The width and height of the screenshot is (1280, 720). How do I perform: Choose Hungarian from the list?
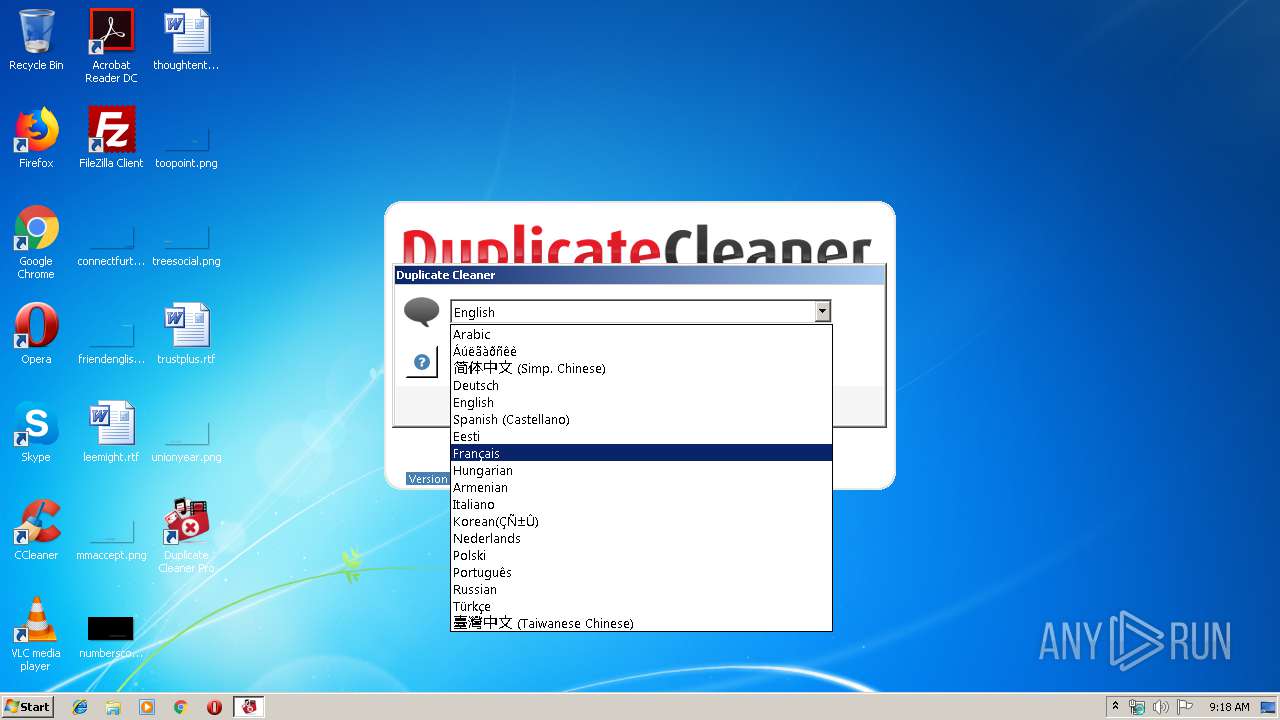[x=641, y=470]
